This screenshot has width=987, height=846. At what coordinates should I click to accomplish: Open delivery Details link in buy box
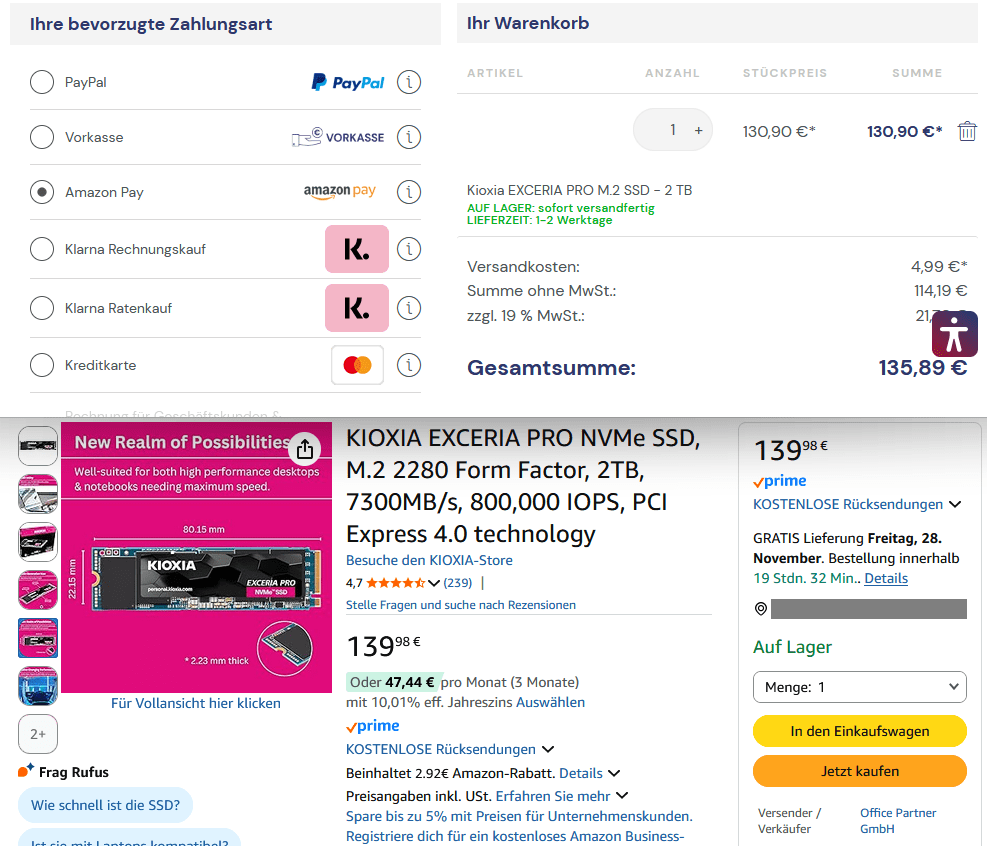tap(886, 578)
